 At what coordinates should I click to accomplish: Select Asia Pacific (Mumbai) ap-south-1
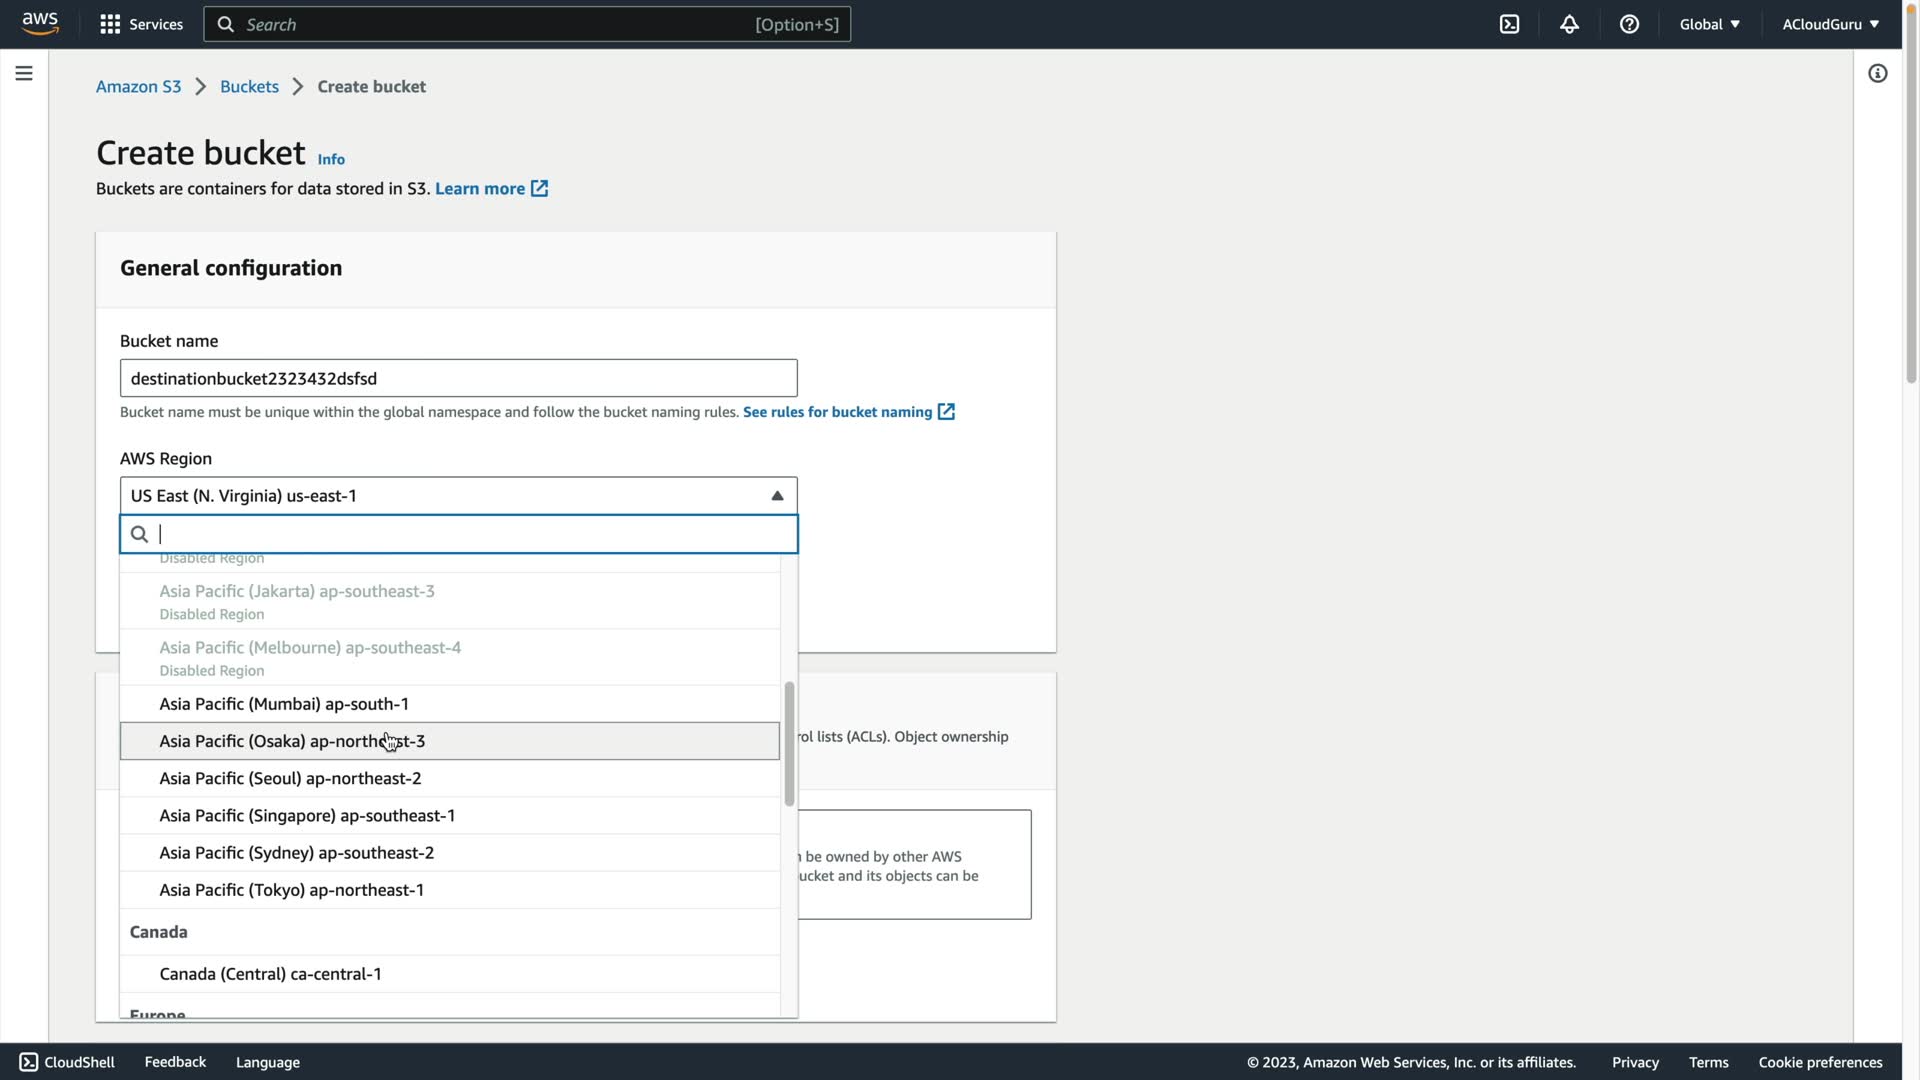pos(284,704)
